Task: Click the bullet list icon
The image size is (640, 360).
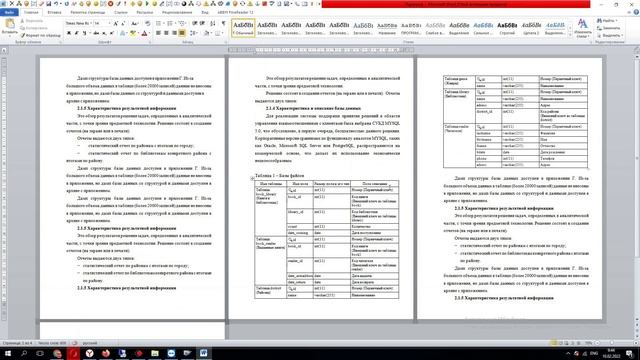Action: (x=159, y=23)
